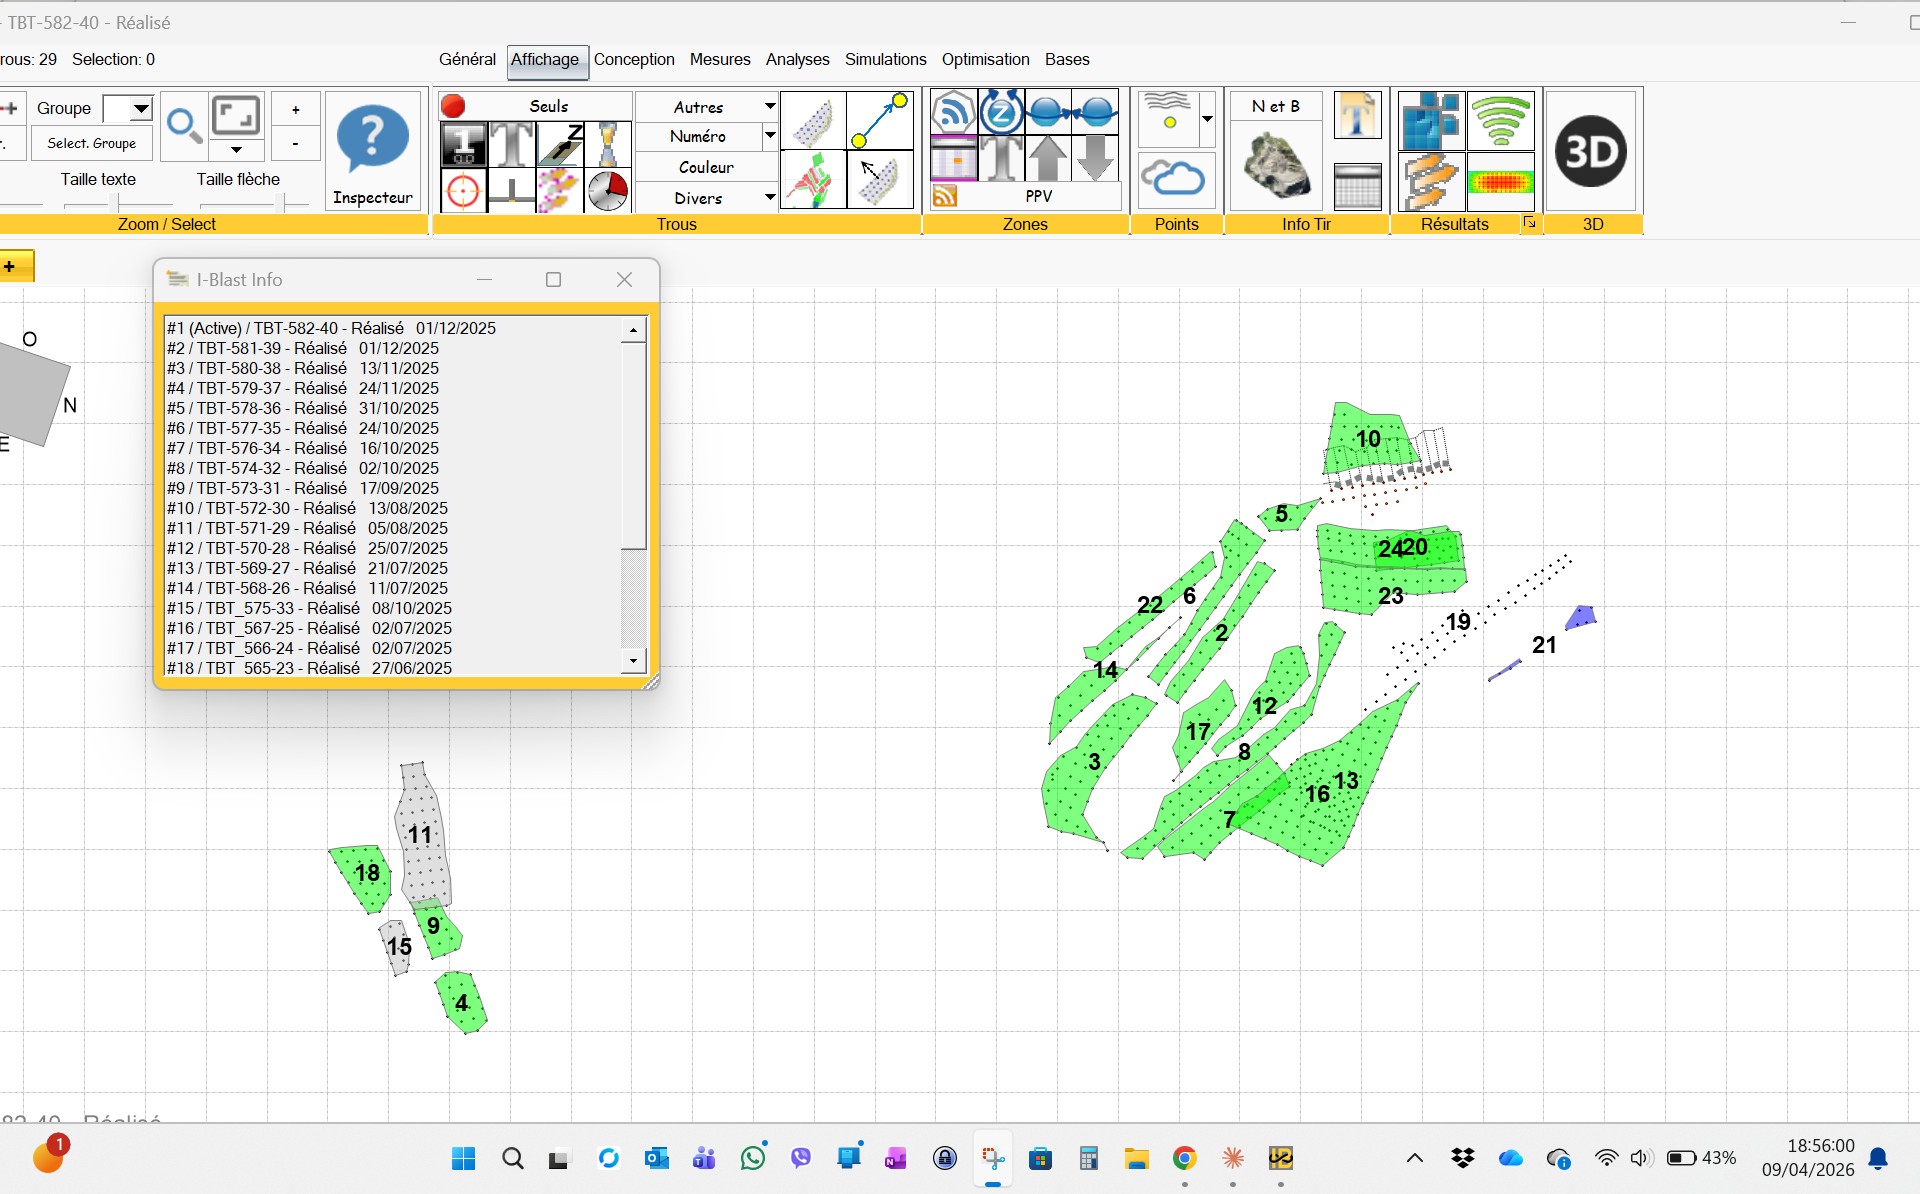
Task: Expand the Autres dropdown
Action: pyautogui.click(x=769, y=106)
